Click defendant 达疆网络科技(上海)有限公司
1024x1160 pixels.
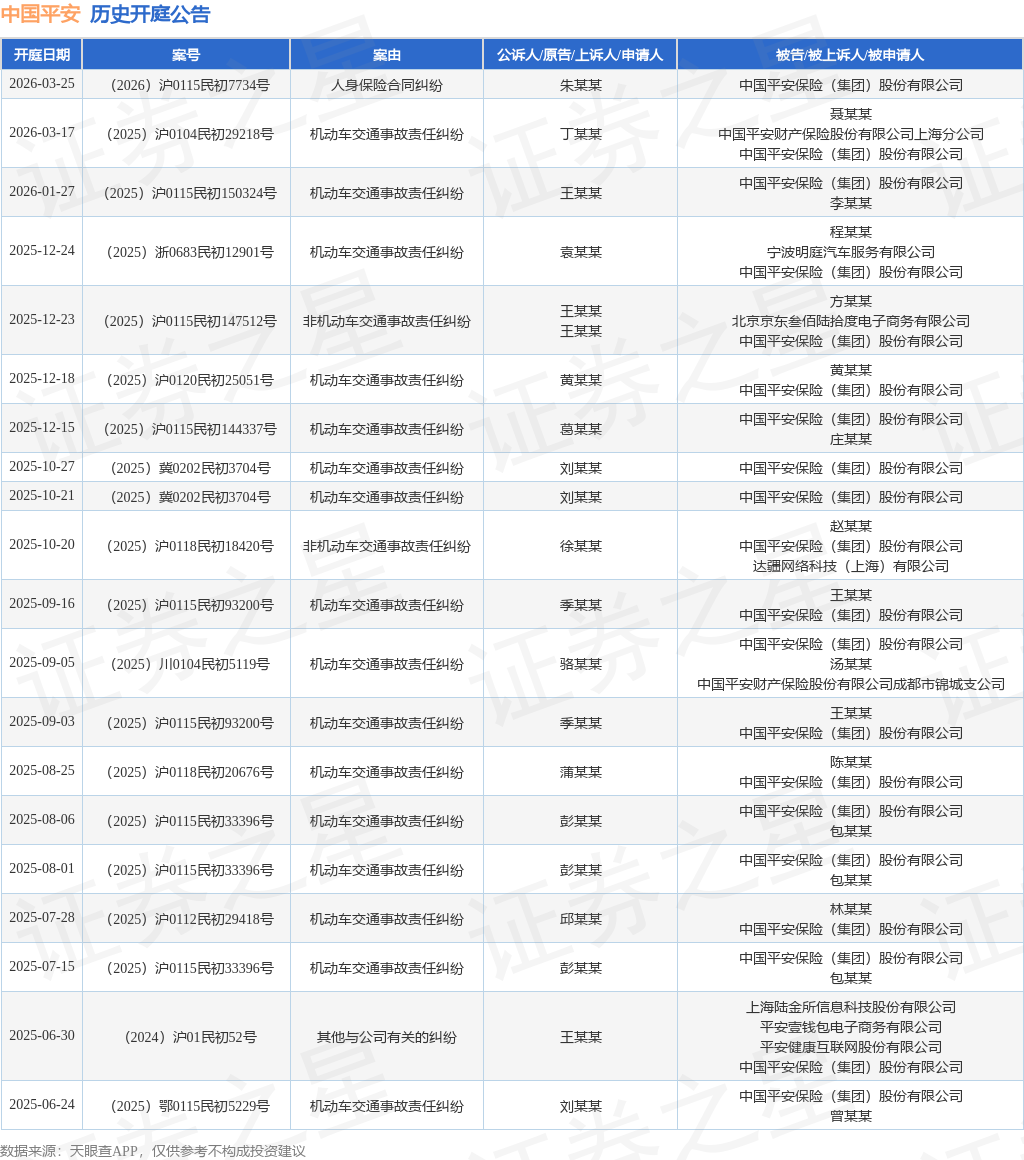pos(850,566)
